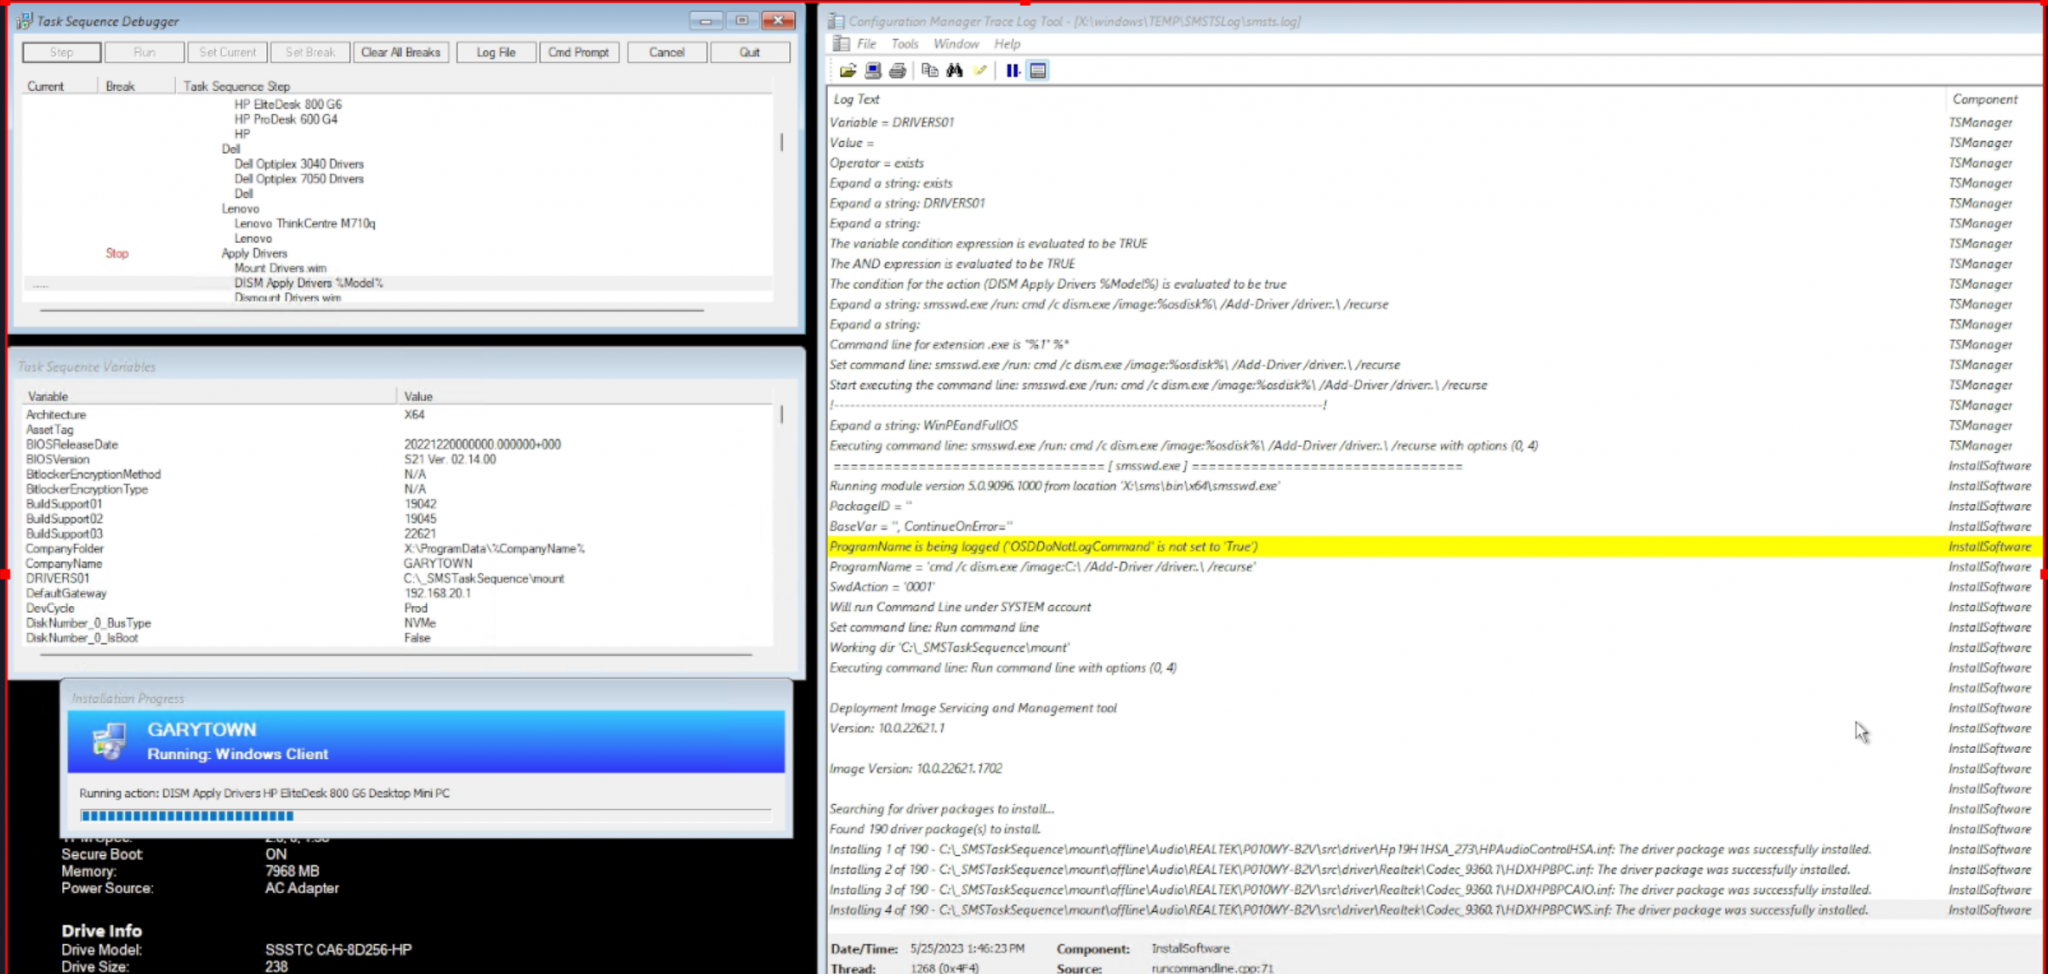Quit the Task Sequence Debugger
This screenshot has height=974, width=2048.
point(750,51)
